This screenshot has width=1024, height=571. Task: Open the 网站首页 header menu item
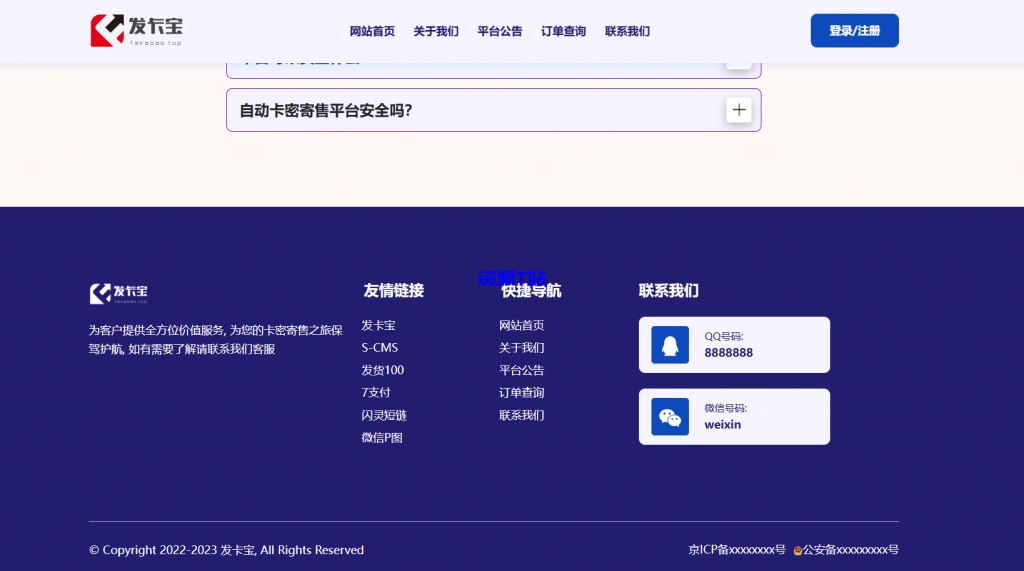coord(372,31)
